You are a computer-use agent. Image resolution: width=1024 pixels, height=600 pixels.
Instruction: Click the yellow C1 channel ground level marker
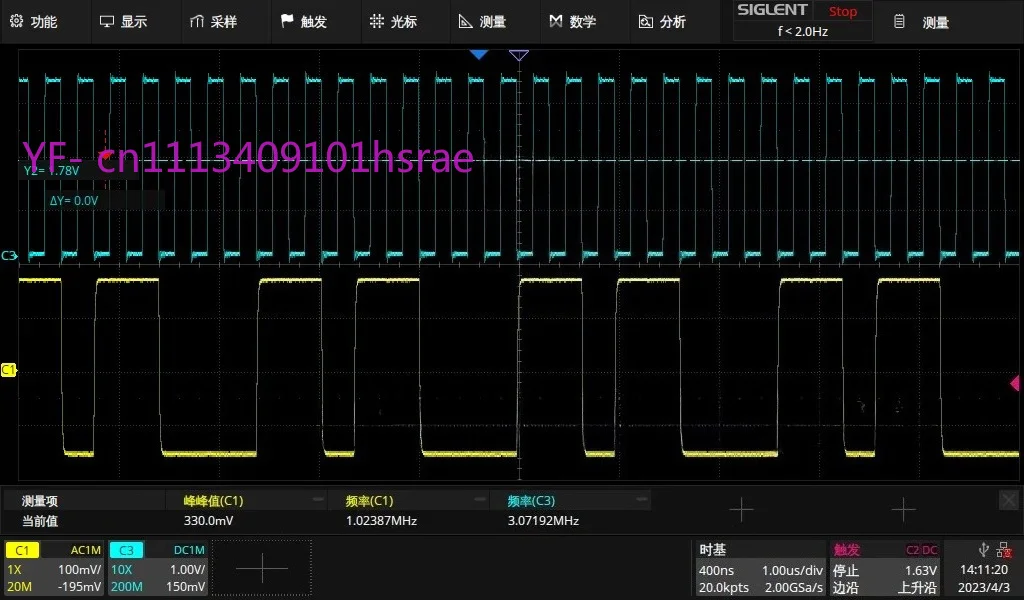(8, 370)
